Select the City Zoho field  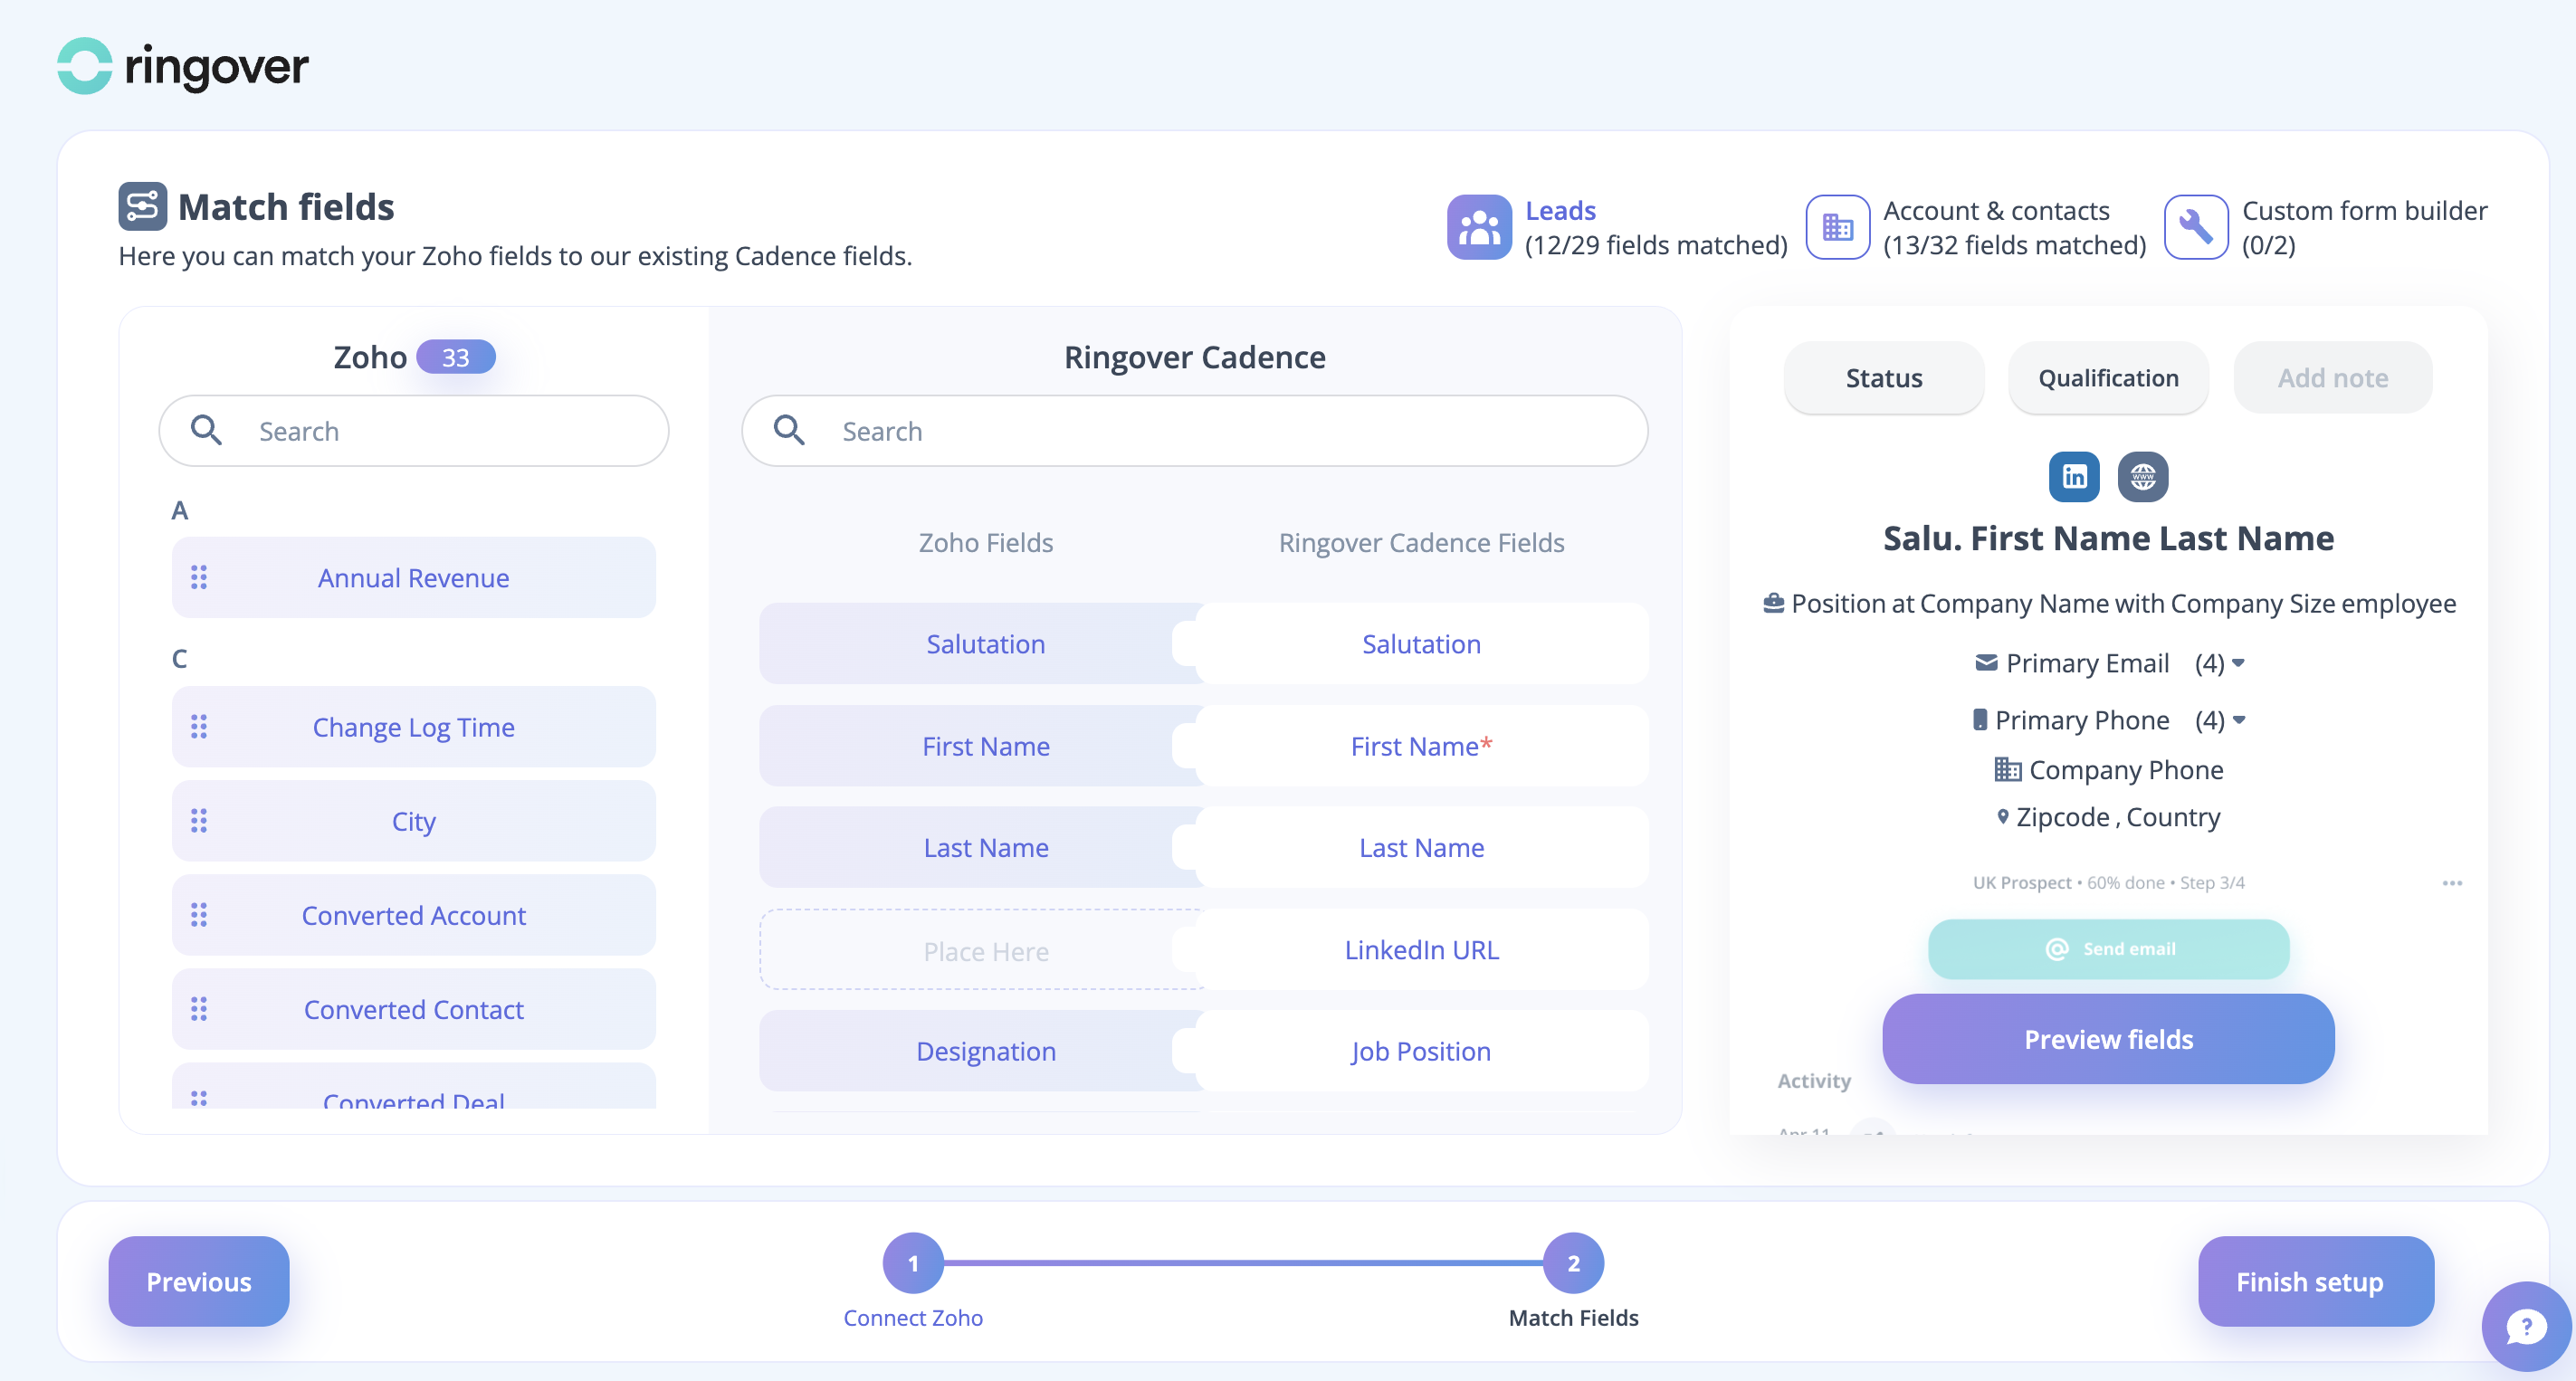(x=414, y=820)
